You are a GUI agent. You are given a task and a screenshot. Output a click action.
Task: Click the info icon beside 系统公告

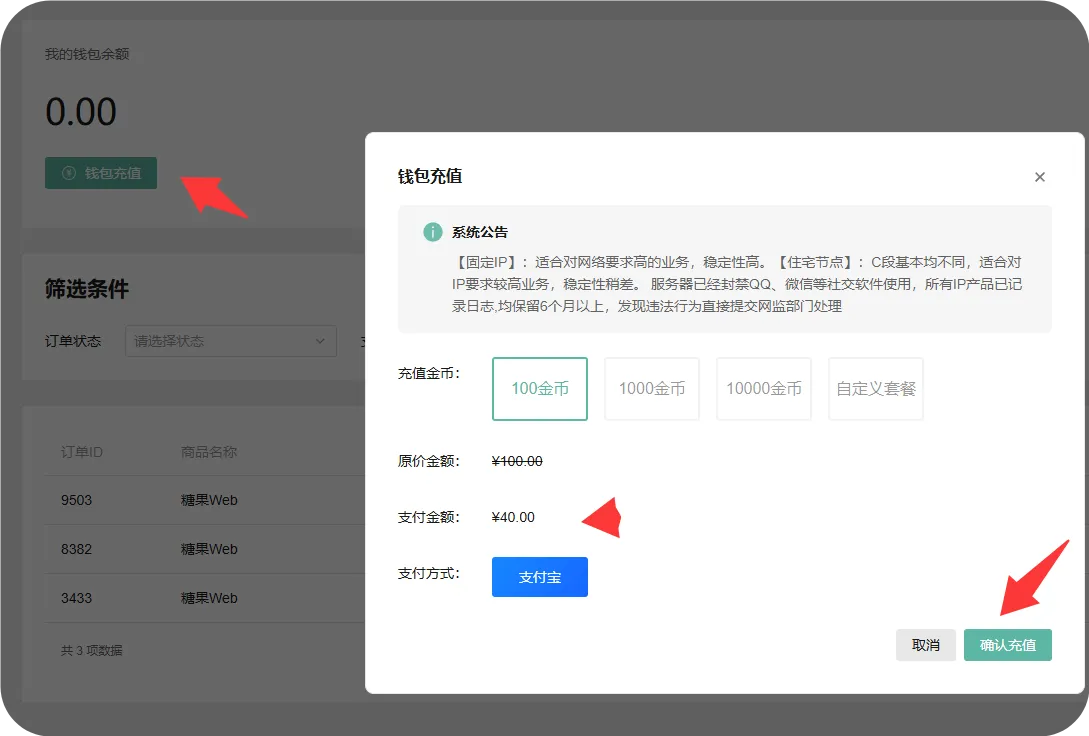(433, 232)
